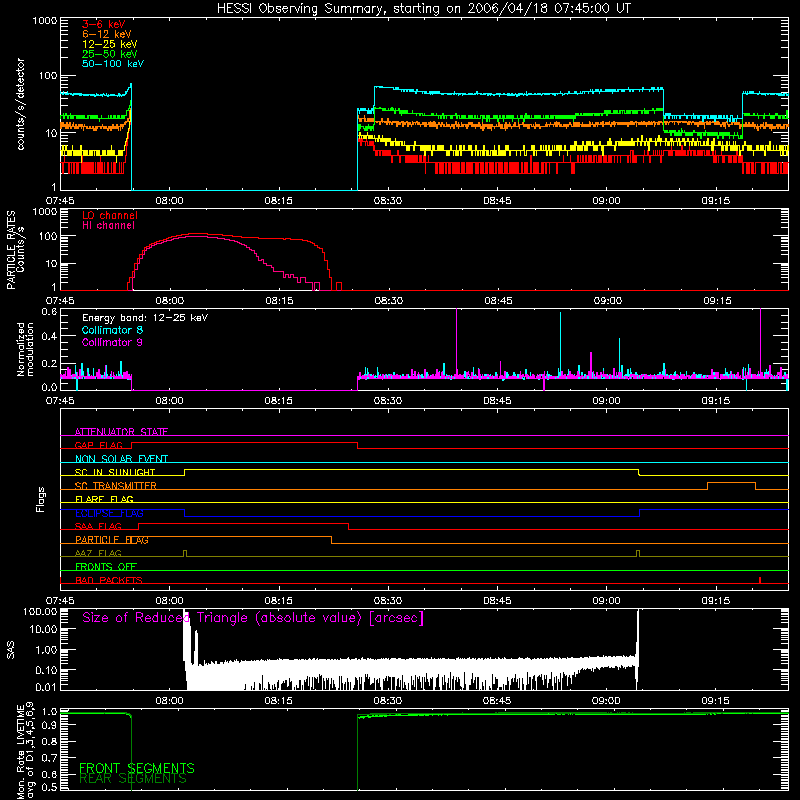Select the 12-25 keV legend label in top plot

coord(110,44)
